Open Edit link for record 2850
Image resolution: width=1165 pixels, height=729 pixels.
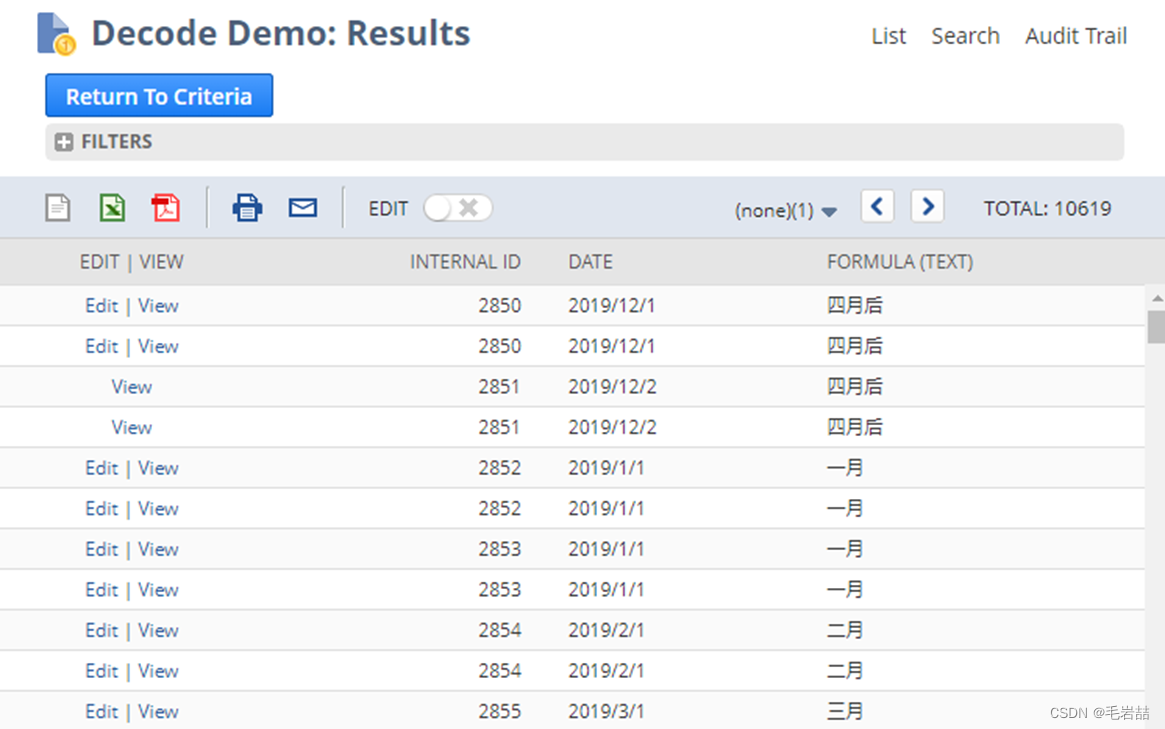click(101, 305)
